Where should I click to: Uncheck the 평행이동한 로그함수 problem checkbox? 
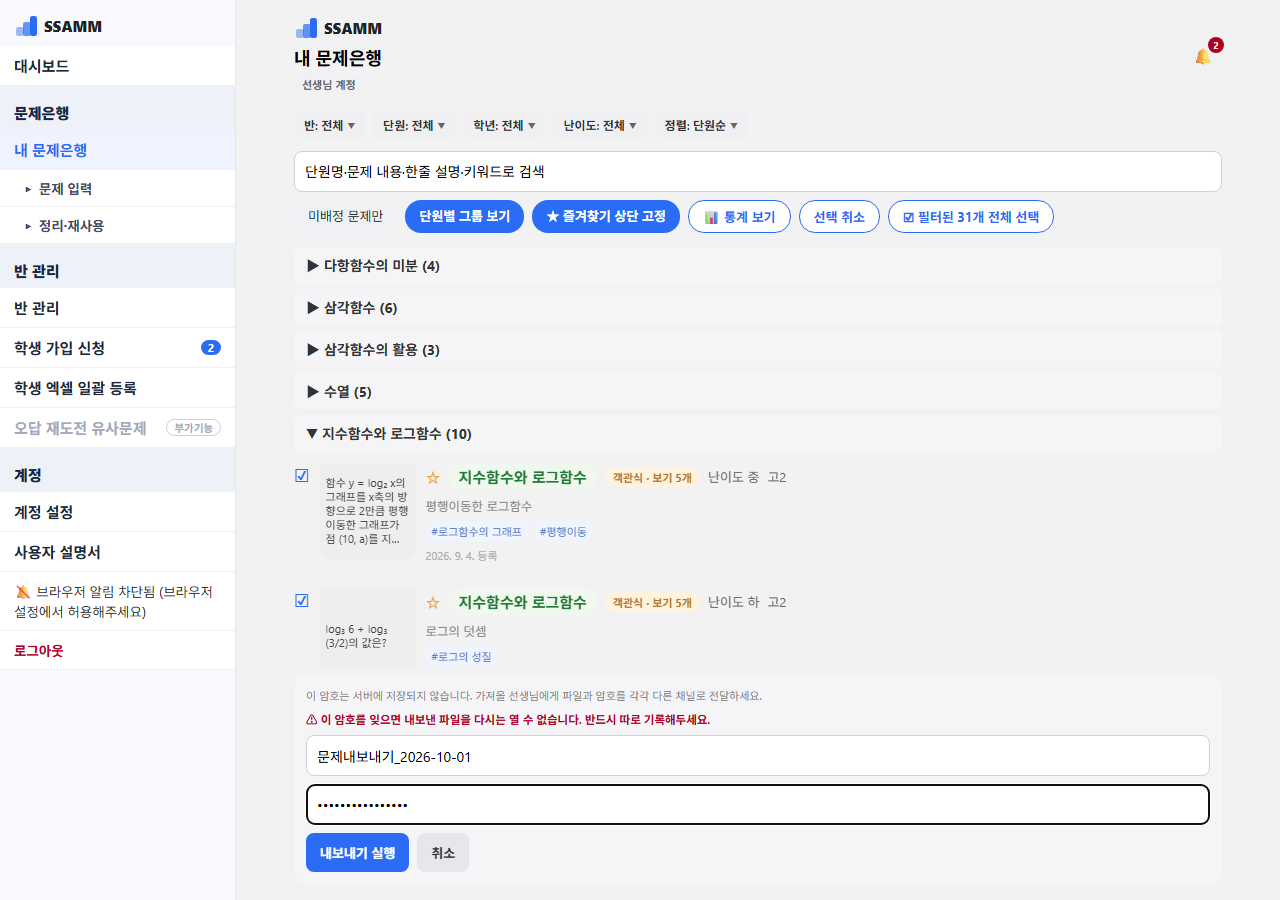(x=302, y=476)
